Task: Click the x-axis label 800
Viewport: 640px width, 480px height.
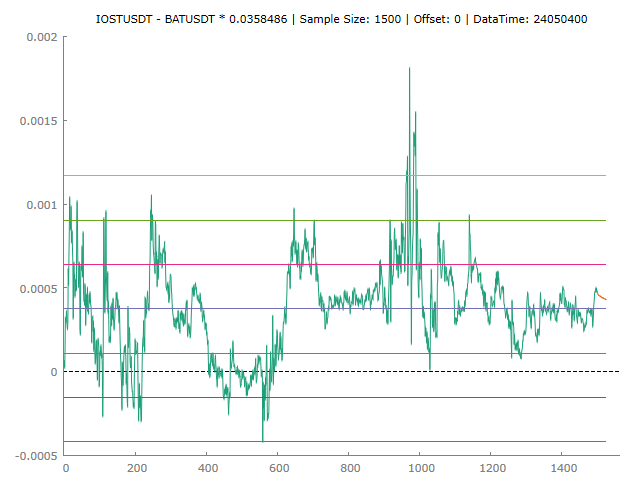Action: pos(350,468)
